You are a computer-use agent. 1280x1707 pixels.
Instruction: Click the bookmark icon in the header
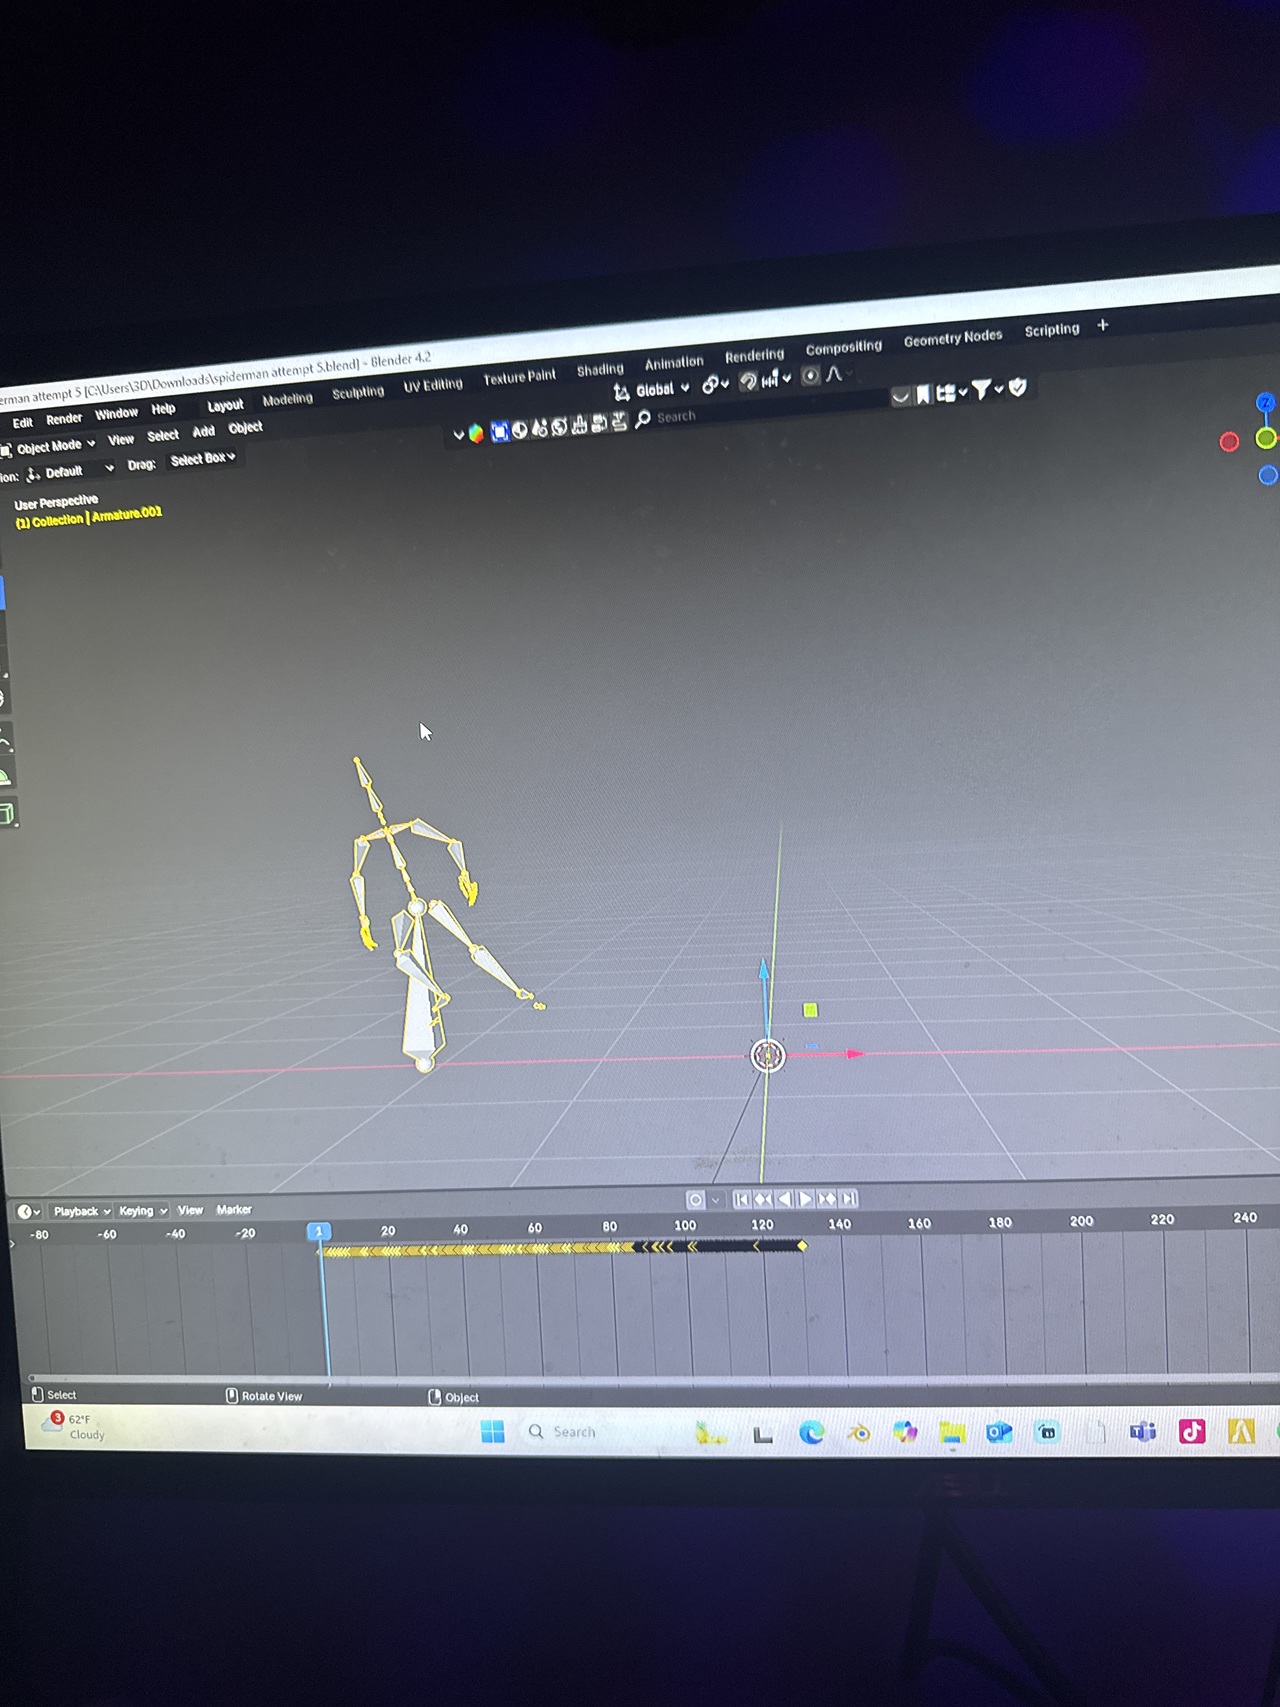[923, 394]
